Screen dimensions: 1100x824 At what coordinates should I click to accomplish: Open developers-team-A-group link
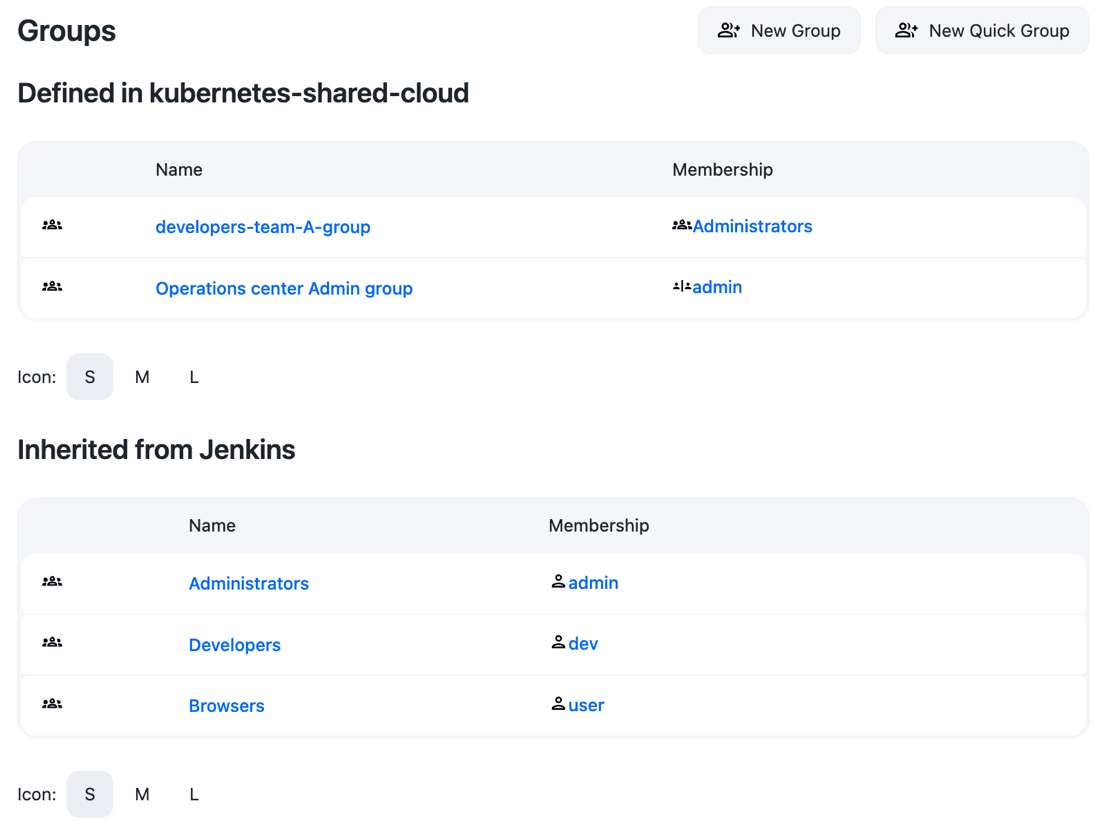[263, 227]
